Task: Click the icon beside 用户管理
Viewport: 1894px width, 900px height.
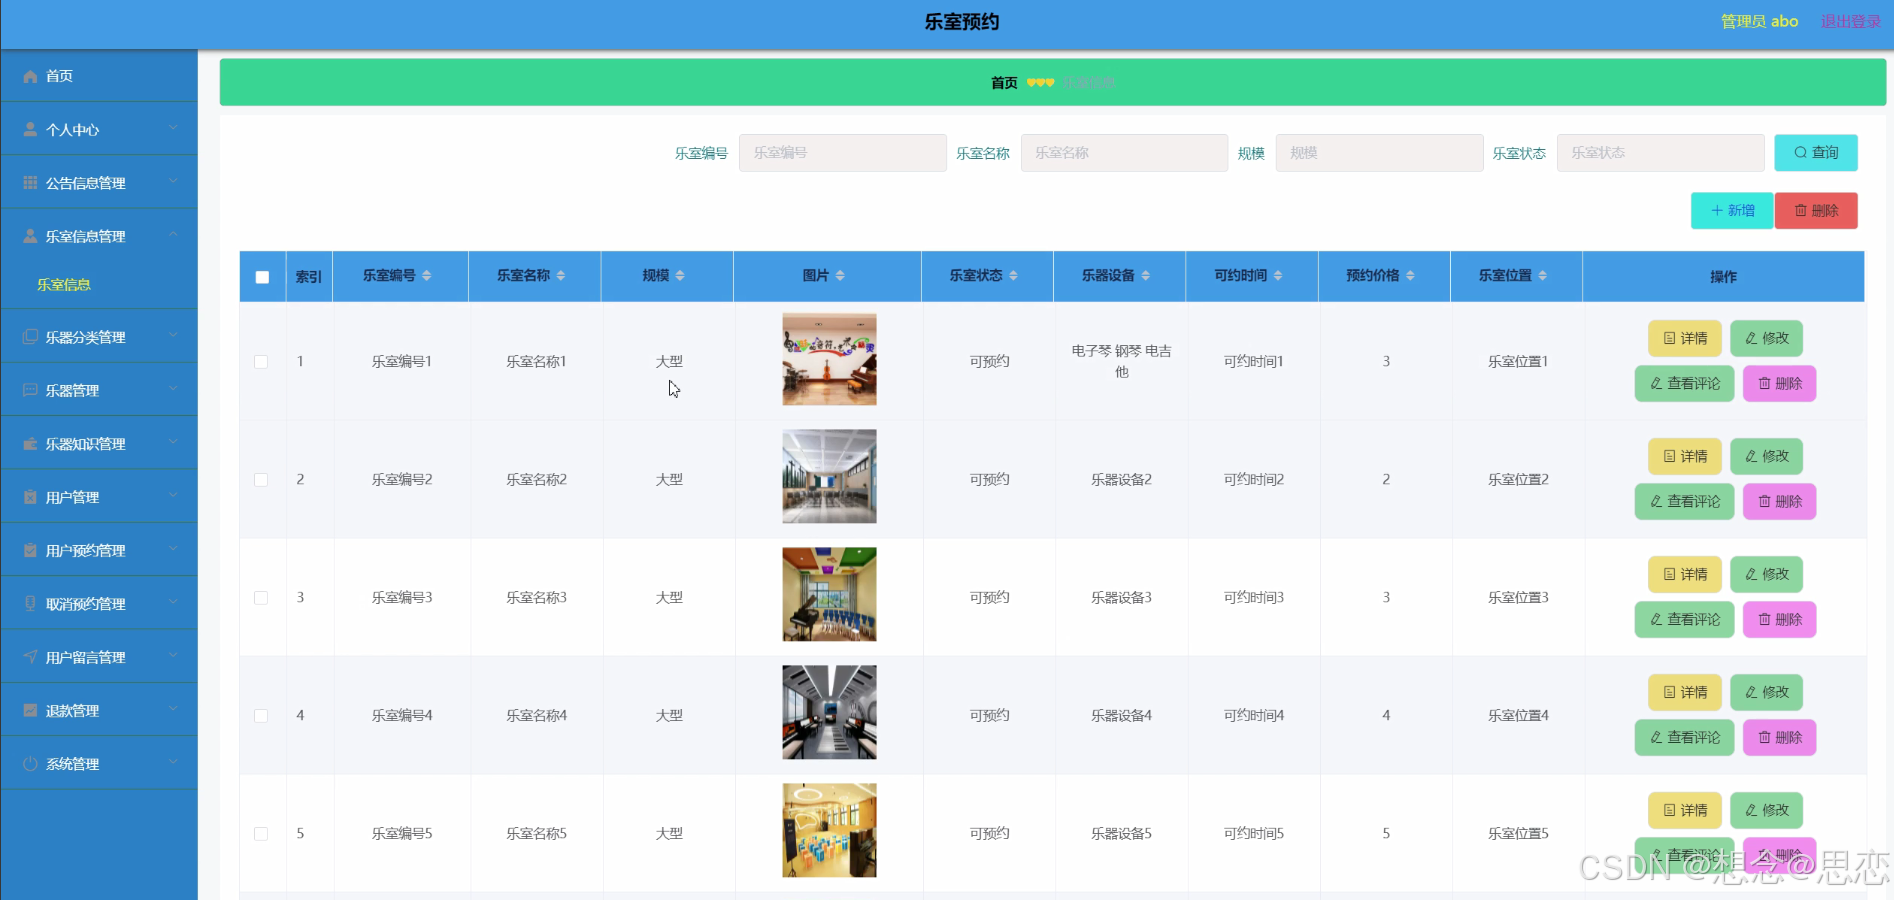Action: (x=30, y=497)
